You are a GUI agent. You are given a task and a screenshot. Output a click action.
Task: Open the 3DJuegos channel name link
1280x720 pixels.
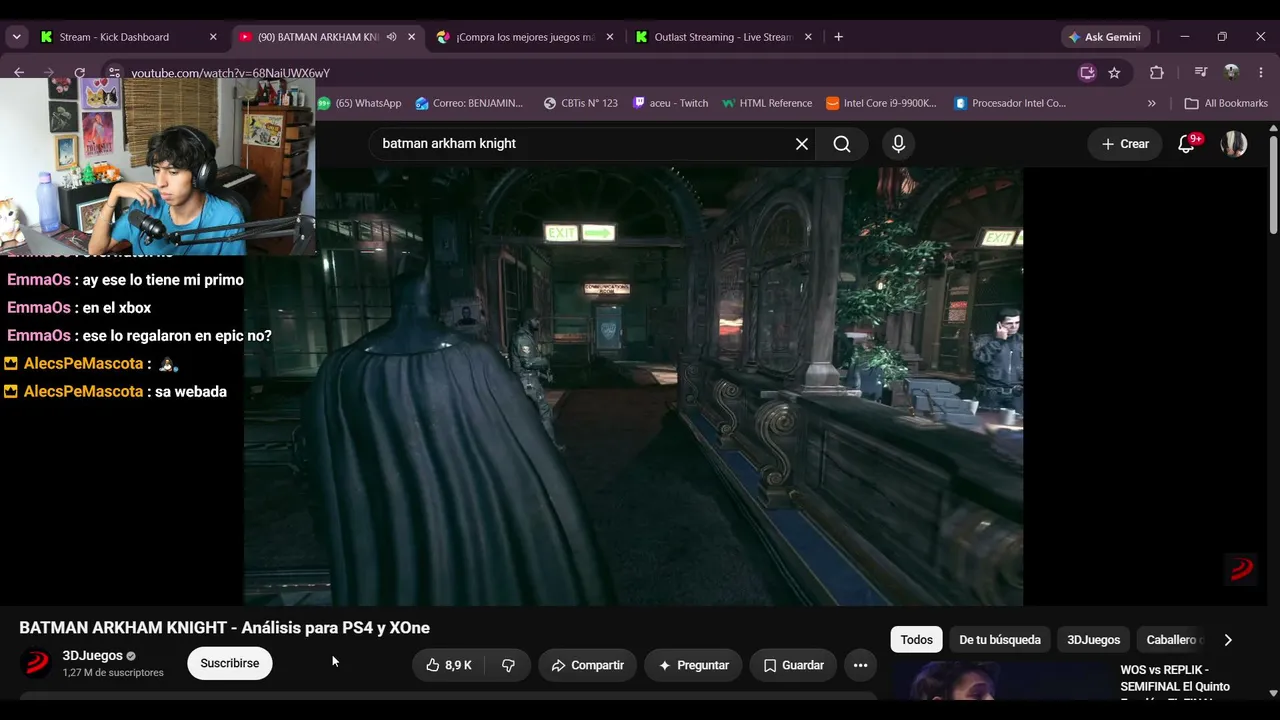(x=93, y=656)
